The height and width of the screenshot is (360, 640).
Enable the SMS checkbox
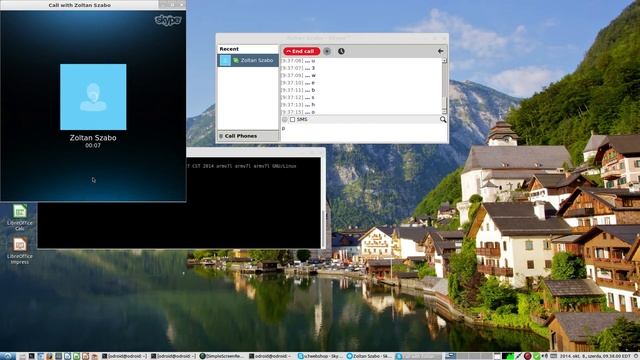pyautogui.click(x=292, y=120)
